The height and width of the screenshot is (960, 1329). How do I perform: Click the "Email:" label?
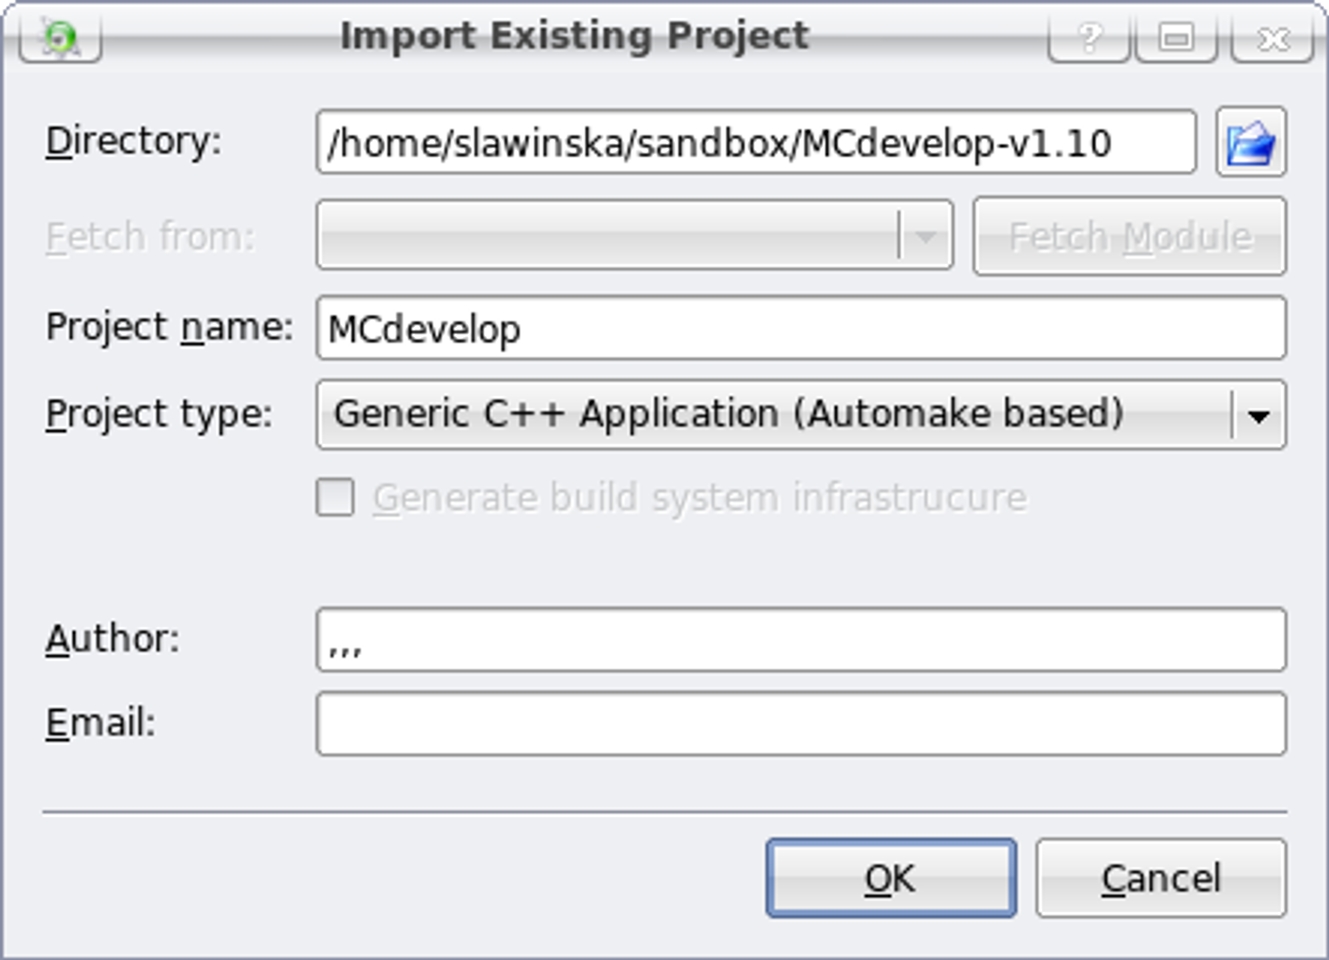click(100, 722)
